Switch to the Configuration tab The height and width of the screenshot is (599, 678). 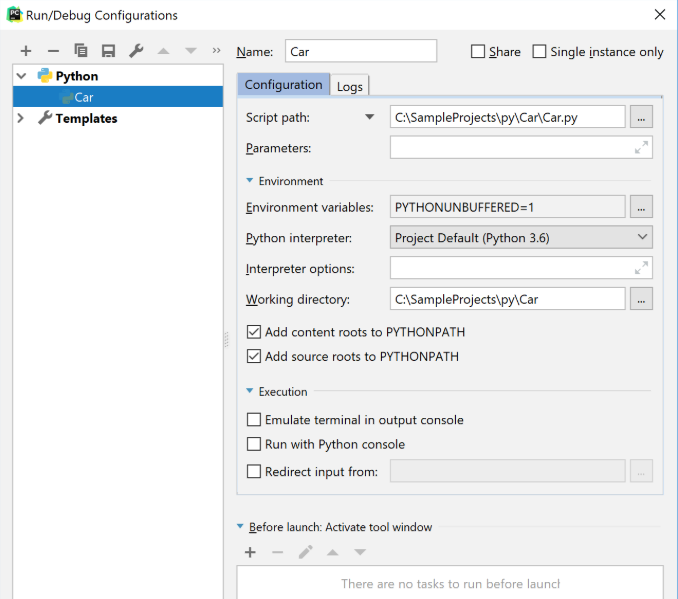tap(284, 84)
